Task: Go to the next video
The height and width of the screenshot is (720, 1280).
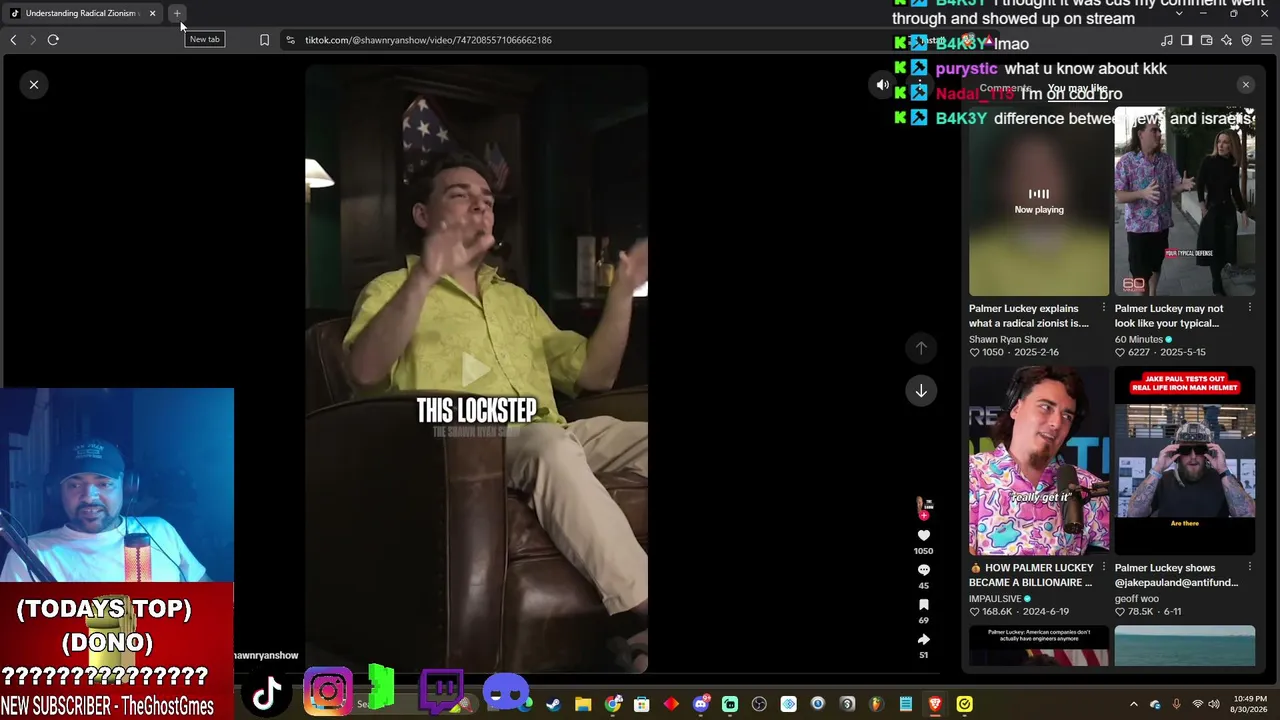Action: point(921,391)
